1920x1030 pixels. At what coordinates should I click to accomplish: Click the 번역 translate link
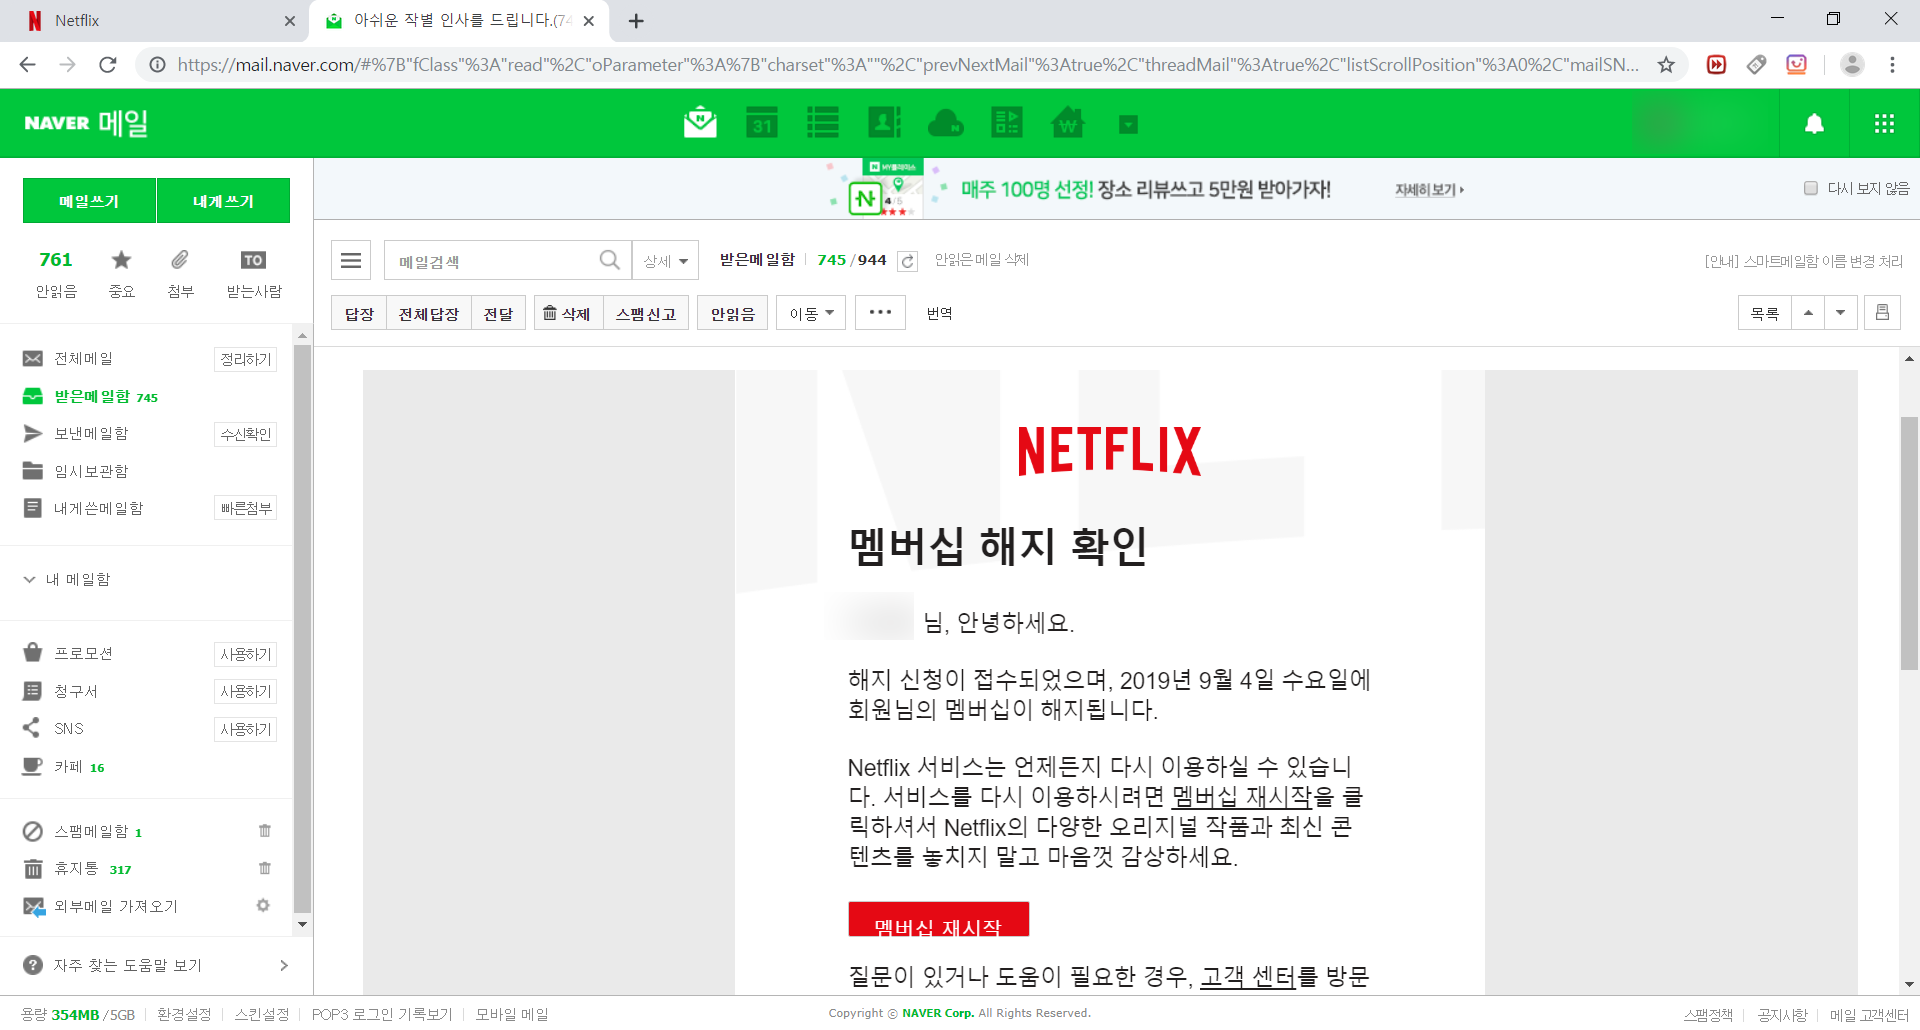coord(939,313)
